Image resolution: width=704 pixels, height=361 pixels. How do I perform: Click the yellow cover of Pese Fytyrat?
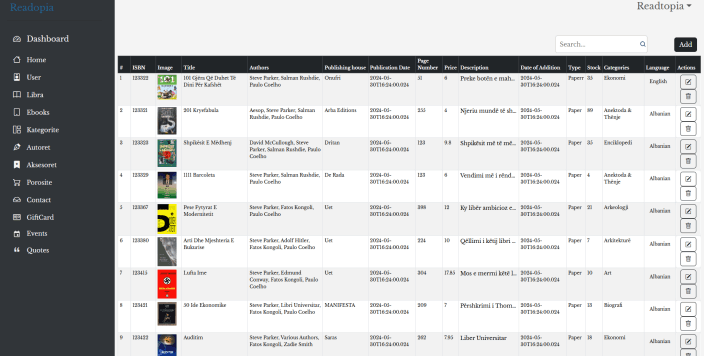click(x=167, y=219)
